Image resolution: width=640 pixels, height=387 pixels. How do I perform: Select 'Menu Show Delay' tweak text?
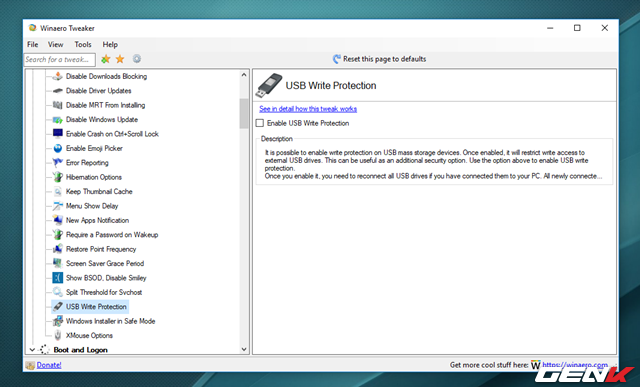92,206
